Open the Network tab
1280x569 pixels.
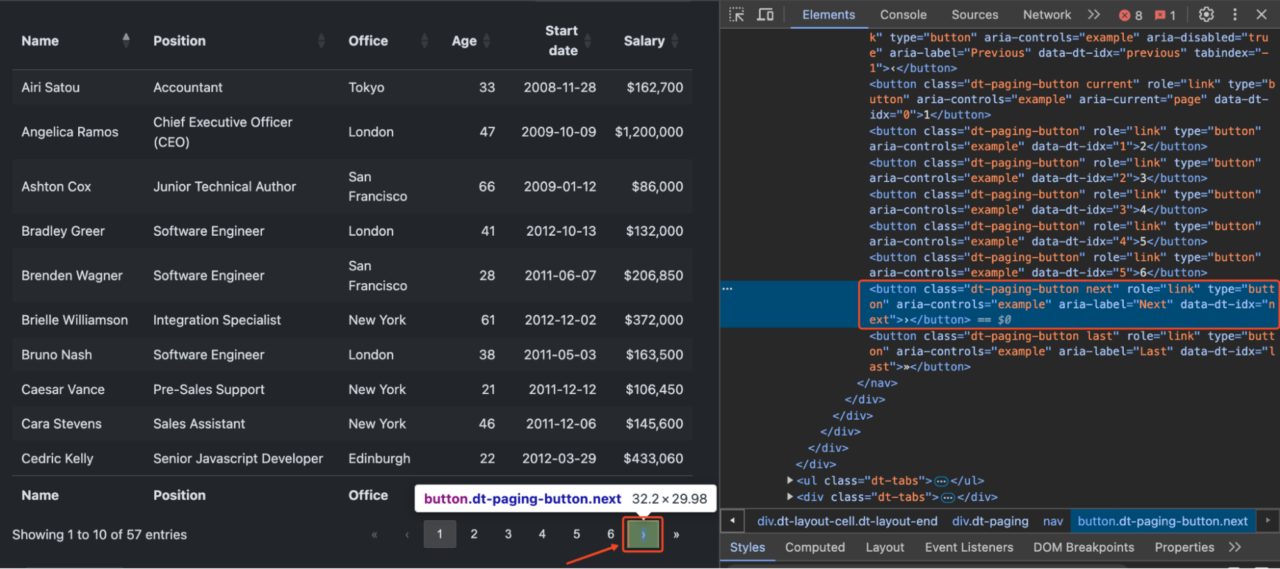click(x=1047, y=14)
